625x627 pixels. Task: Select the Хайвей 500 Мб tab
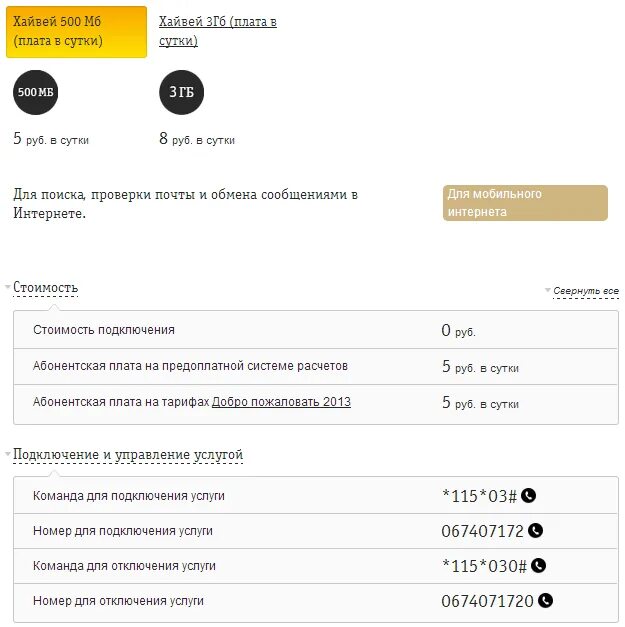76,31
